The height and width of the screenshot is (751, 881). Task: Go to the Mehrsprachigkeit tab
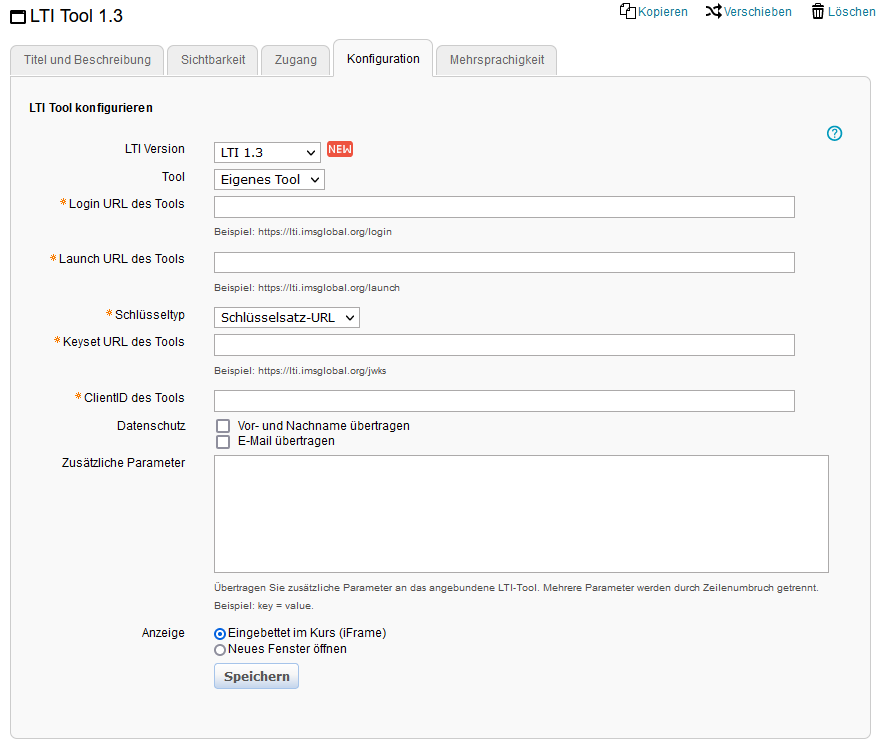click(x=497, y=60)
